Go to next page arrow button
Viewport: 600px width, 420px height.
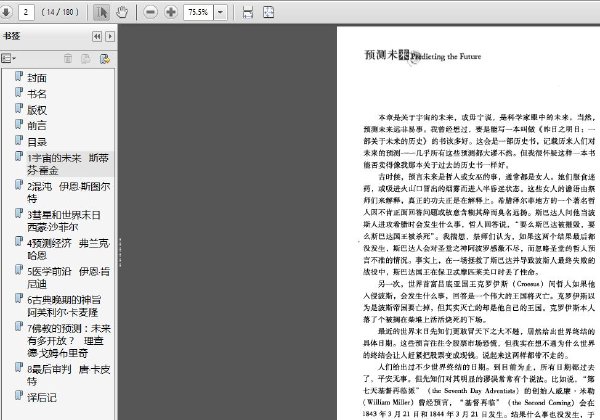pos(6,12)
